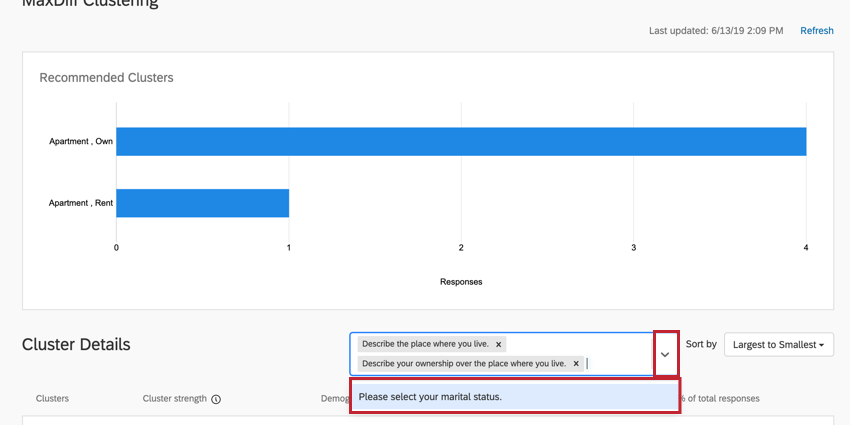
Task: Click the 'Apartment, Own' blue bar
Action: coord(460,141)
